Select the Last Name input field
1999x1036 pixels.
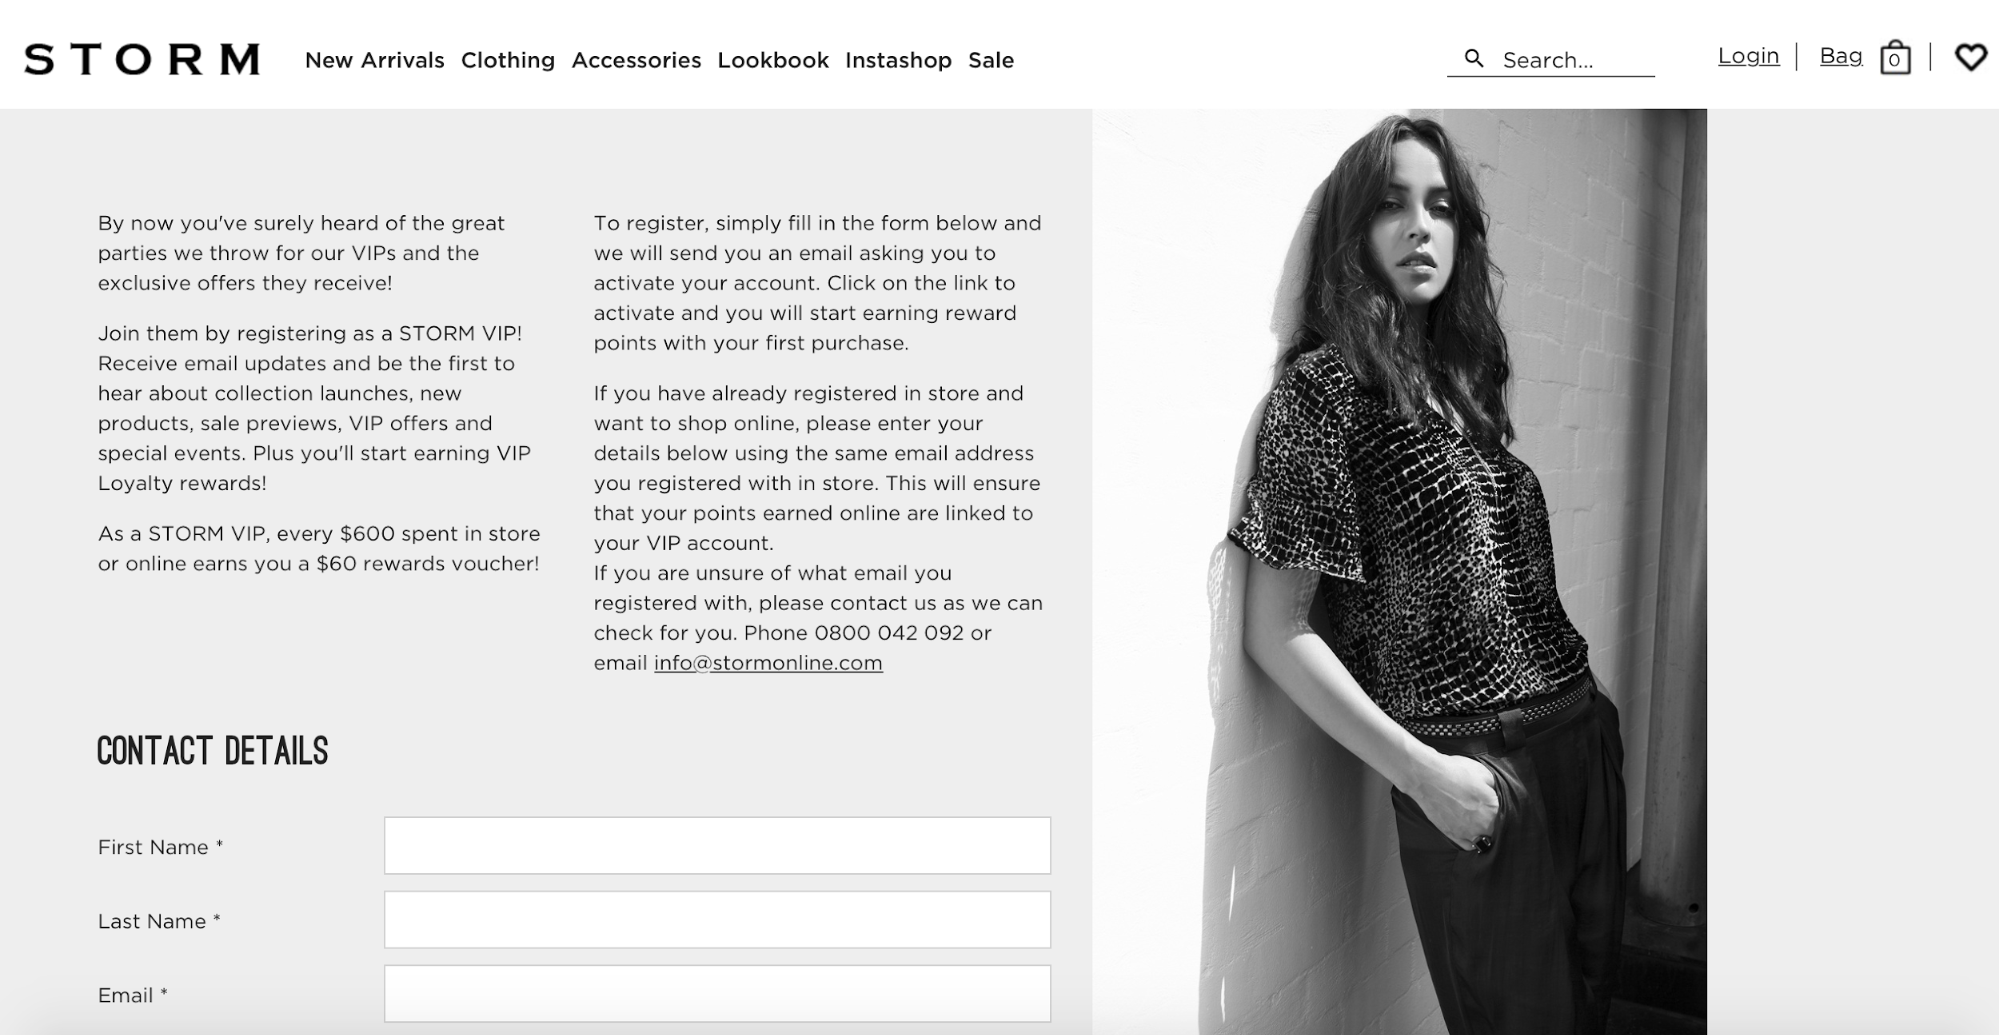pyautogui.click(x=717, y=919)
